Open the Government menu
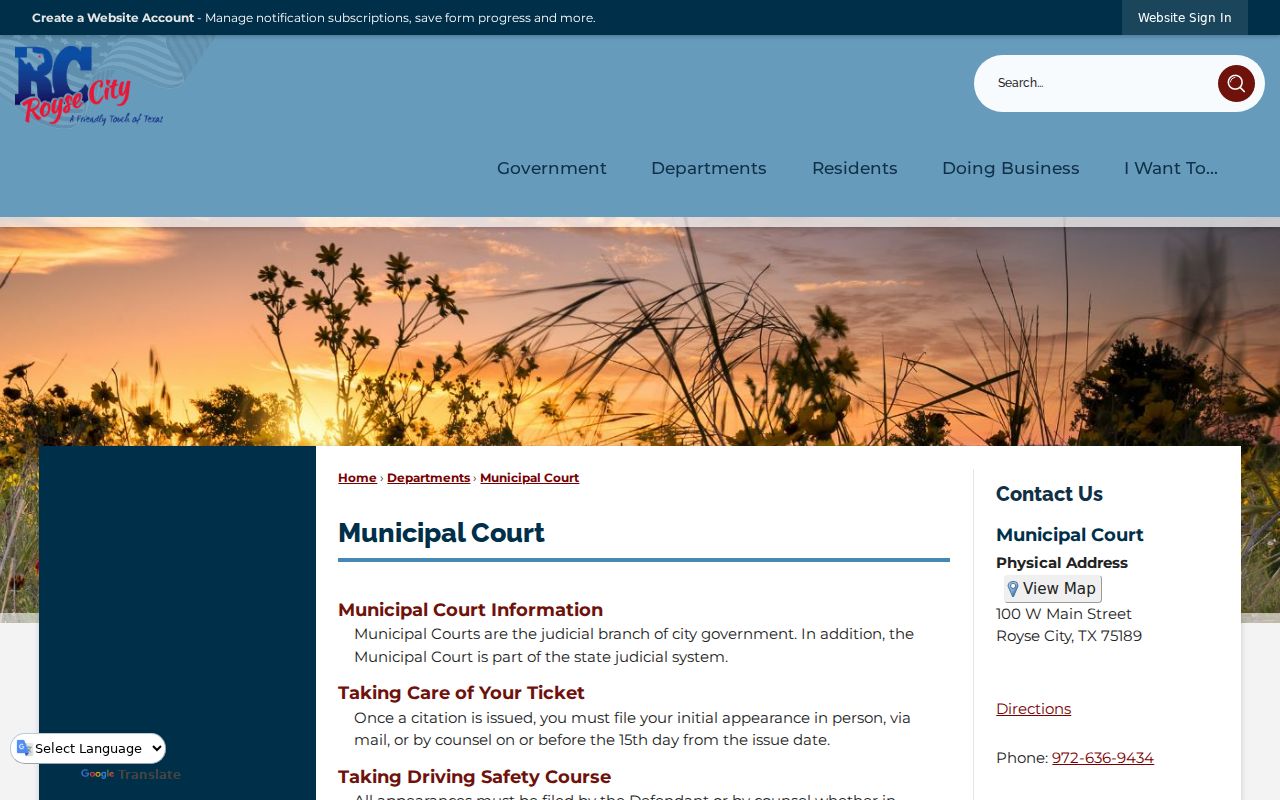Image resolution: width=1280 pixels, height=800 pixels. [x=552, y=168]
